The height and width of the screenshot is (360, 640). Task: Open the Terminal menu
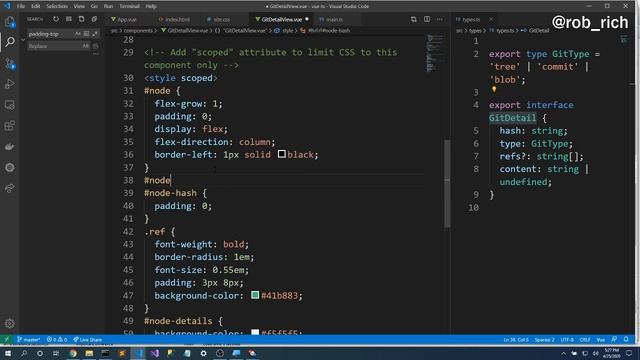tap(129, 6)
